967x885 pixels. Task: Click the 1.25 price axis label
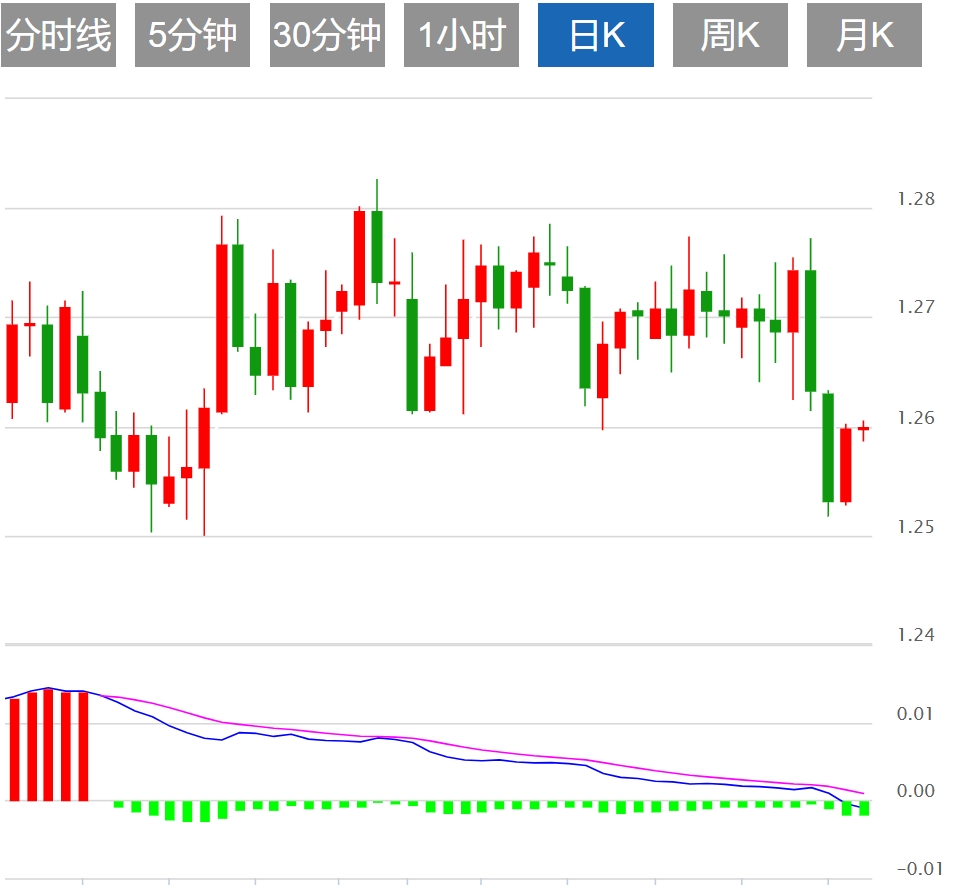coord(916,527)
